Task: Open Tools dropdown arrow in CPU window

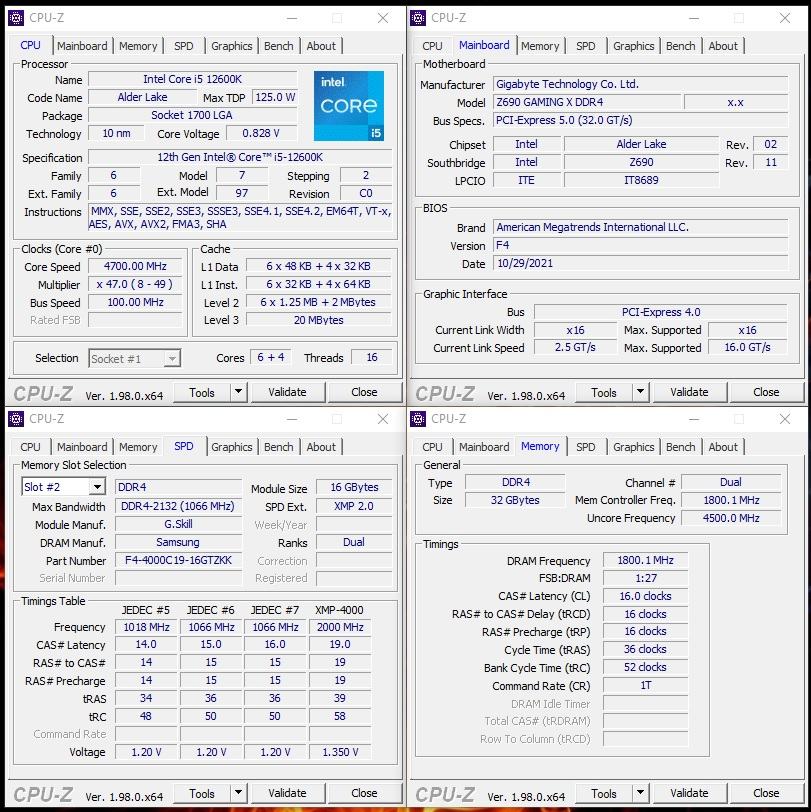Action: pos(238,392)
